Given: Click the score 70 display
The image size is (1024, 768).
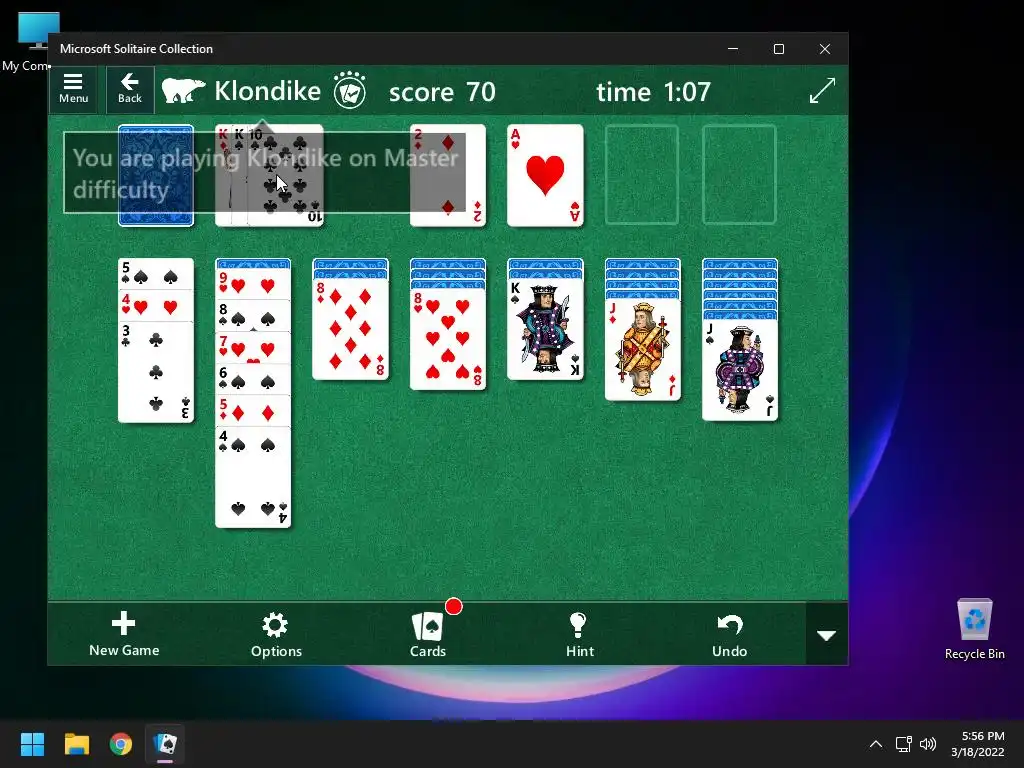Looking at the screenshot, I should [x=442, y=92].
